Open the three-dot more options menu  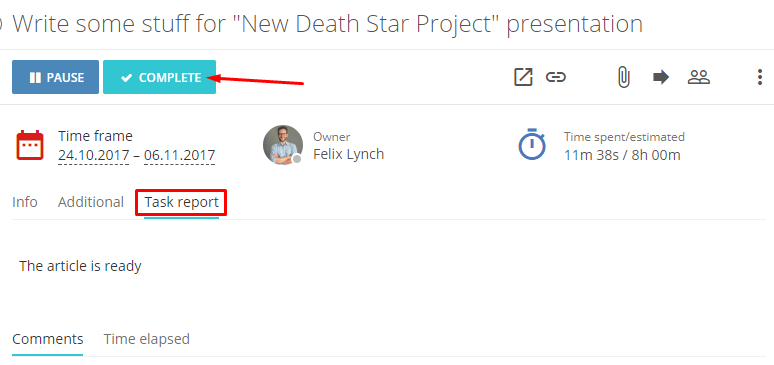click(x=760, y=77)
